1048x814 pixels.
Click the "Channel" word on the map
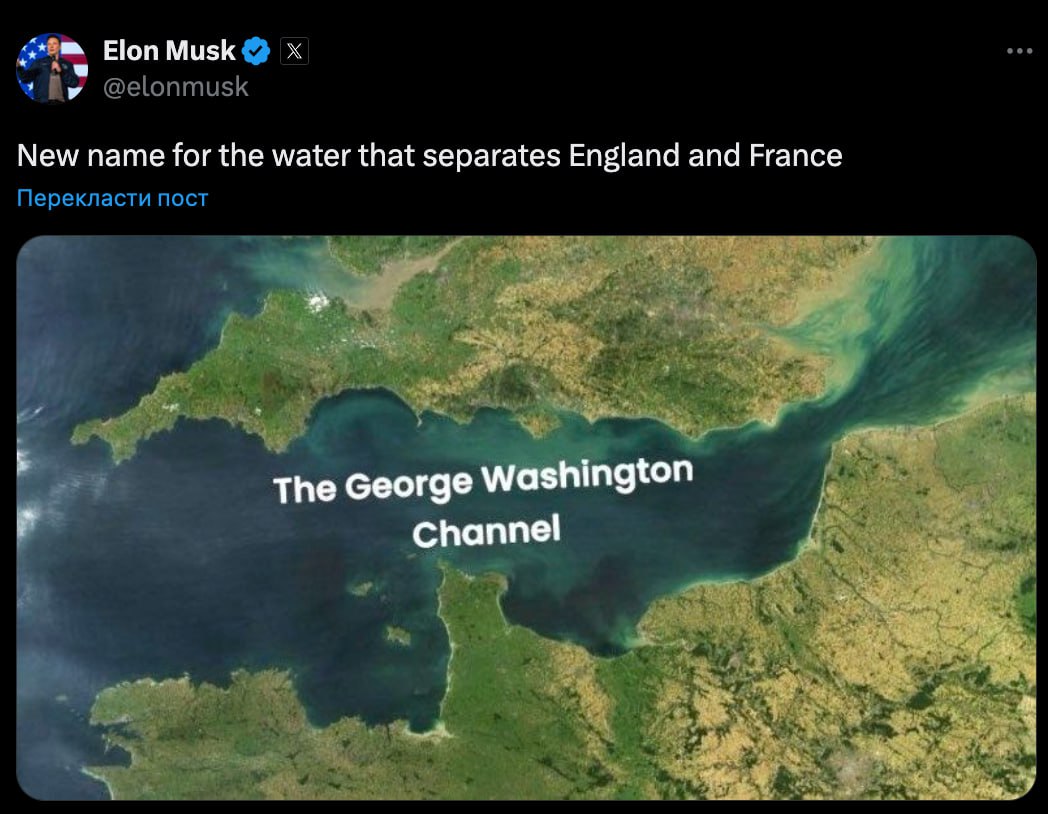point(486,531)
